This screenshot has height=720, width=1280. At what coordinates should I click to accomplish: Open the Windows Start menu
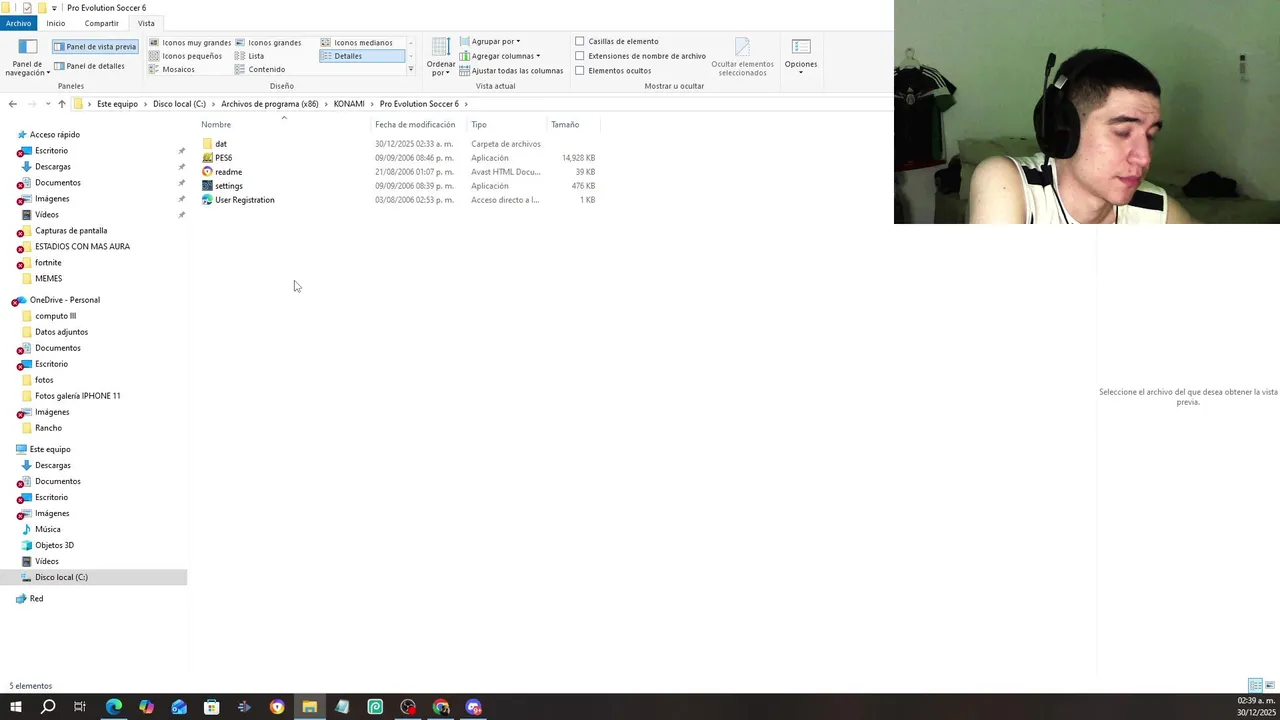pos(15,707)
